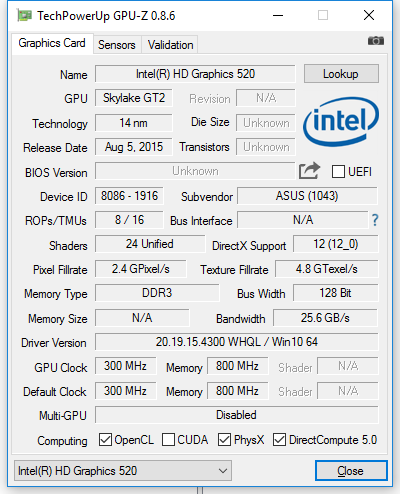The image size is (400, 494).
Task: Toggle the PhysX checkbox
Action: pos(224,440)
